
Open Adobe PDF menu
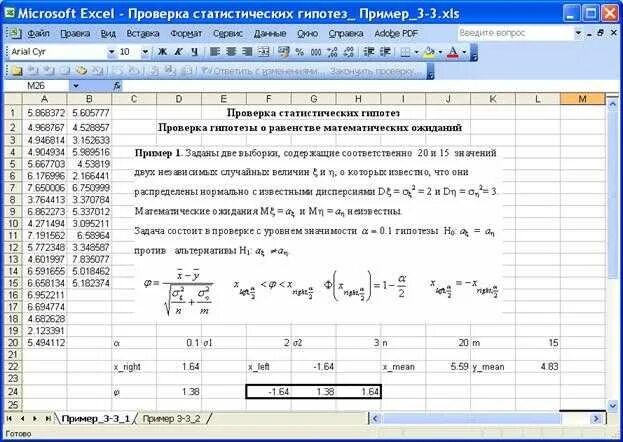[396, 33]
